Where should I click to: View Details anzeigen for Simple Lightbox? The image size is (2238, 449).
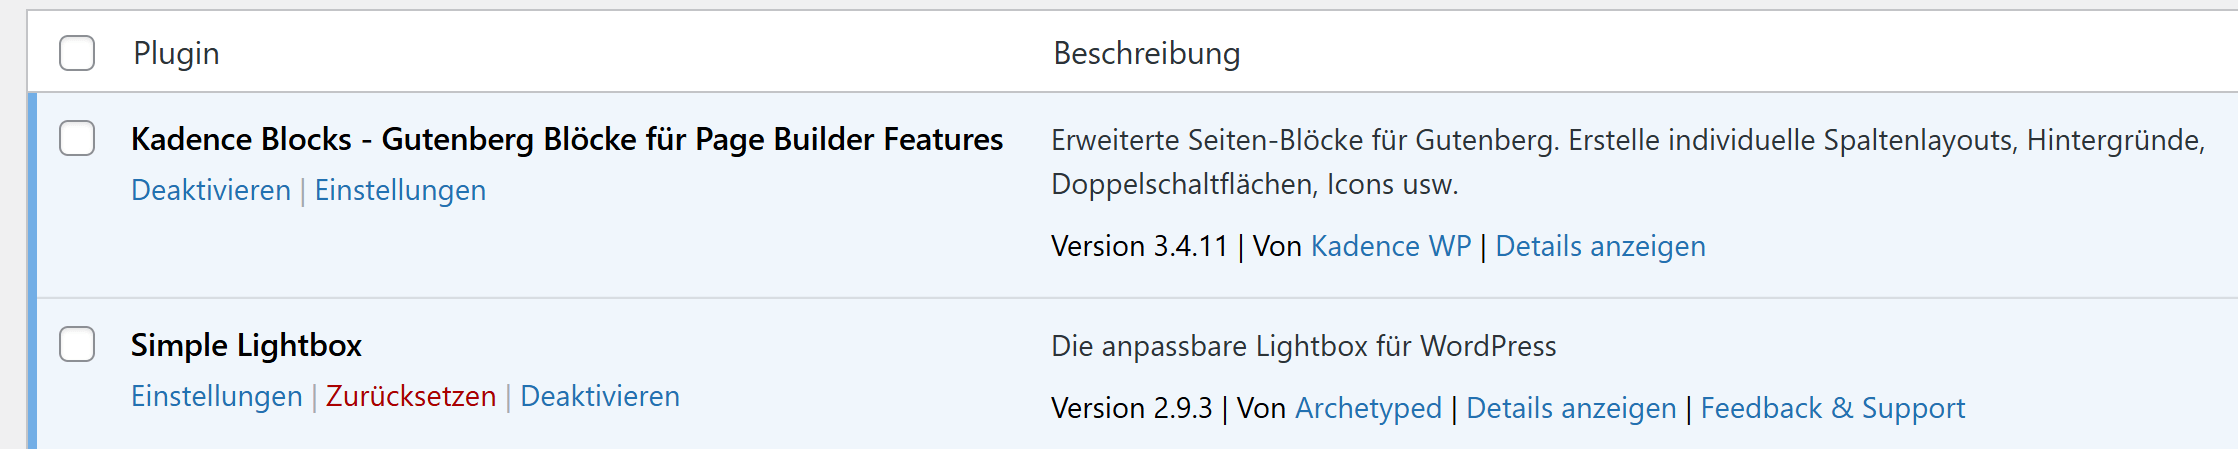(x=1571, y=408)
